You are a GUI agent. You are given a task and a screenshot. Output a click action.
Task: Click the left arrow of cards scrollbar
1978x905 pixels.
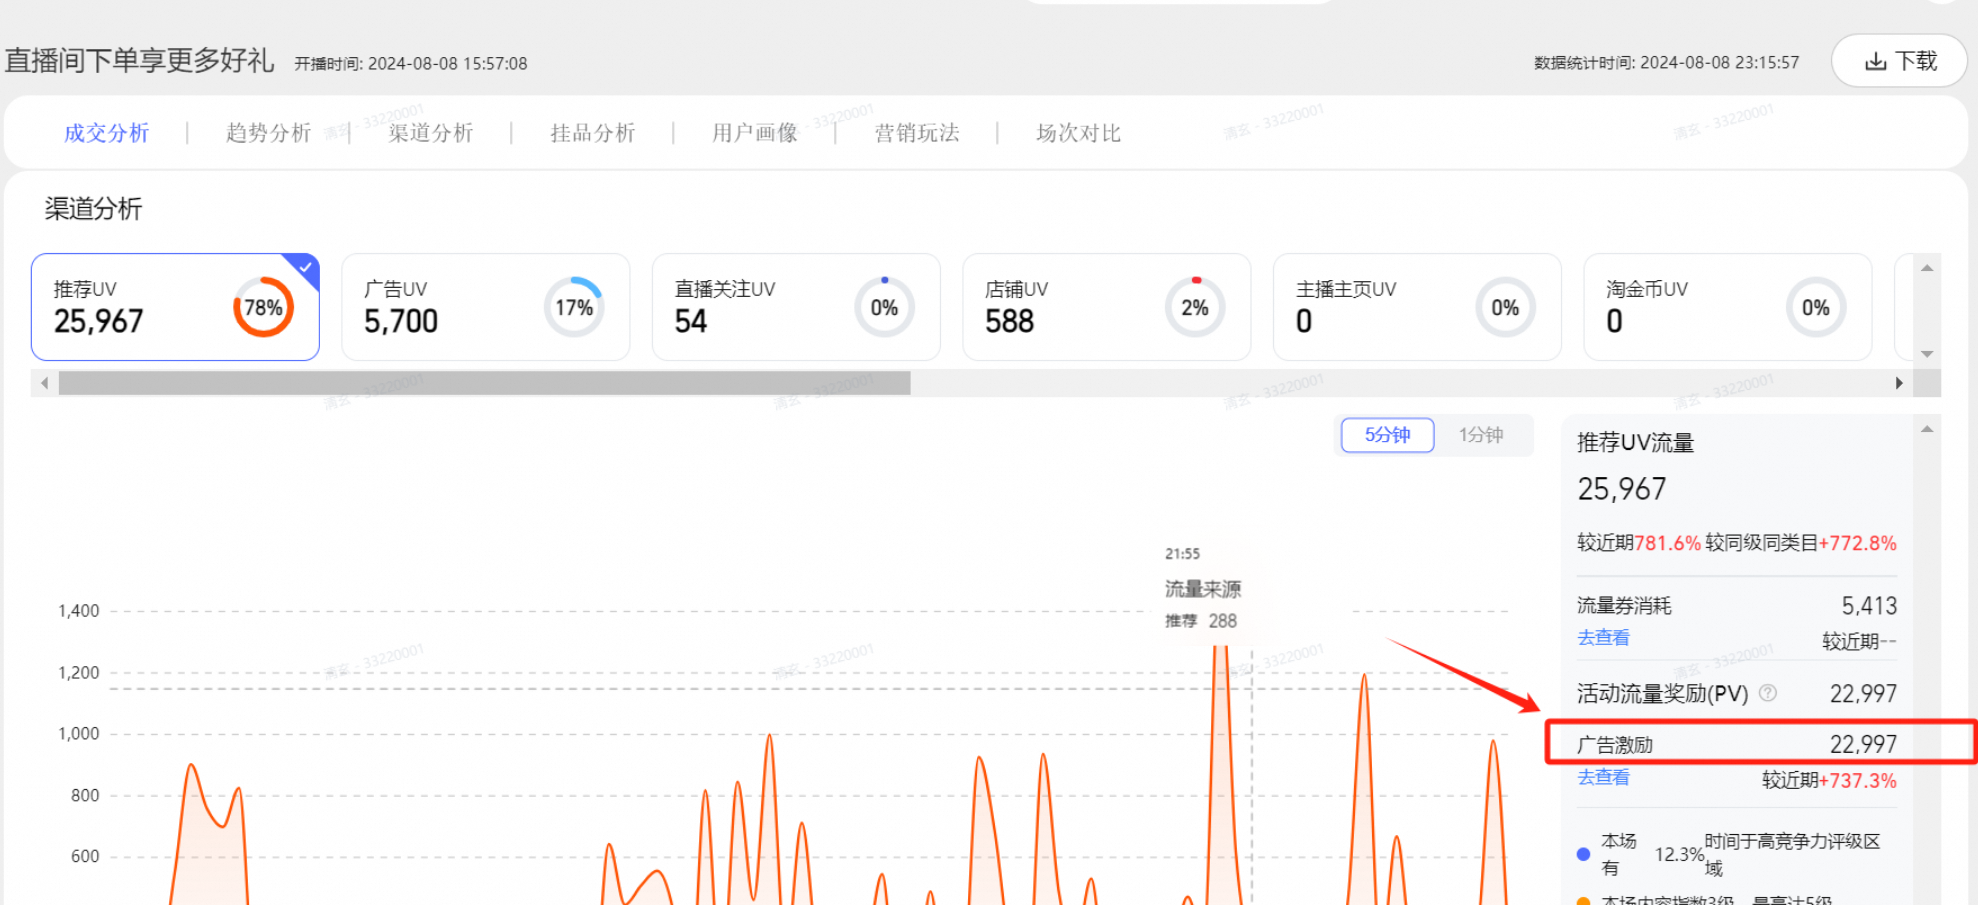click(44, 383)
